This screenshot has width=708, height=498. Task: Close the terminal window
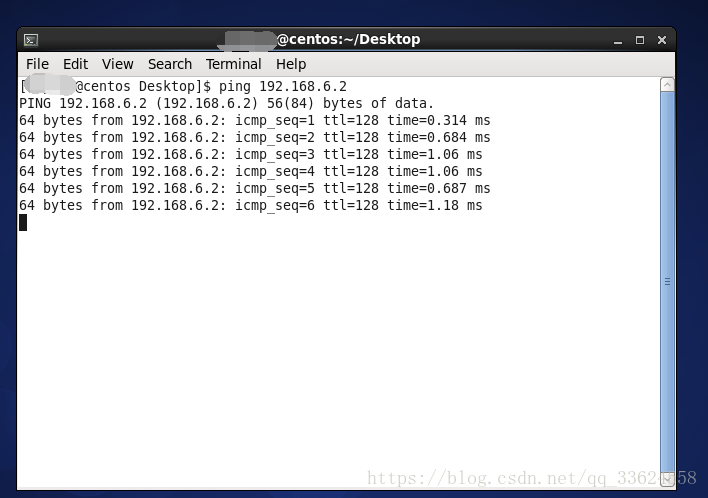[x=662, y=40]
